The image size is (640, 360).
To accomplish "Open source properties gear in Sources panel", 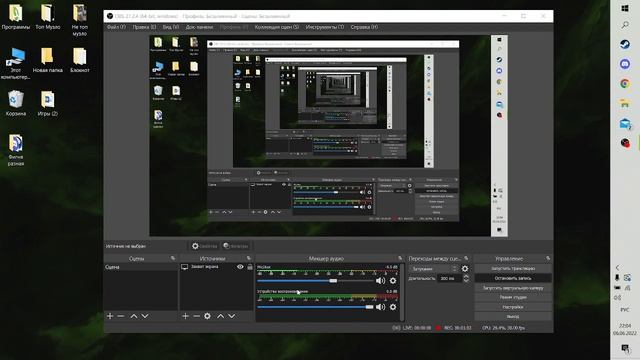I will [207, 316].
